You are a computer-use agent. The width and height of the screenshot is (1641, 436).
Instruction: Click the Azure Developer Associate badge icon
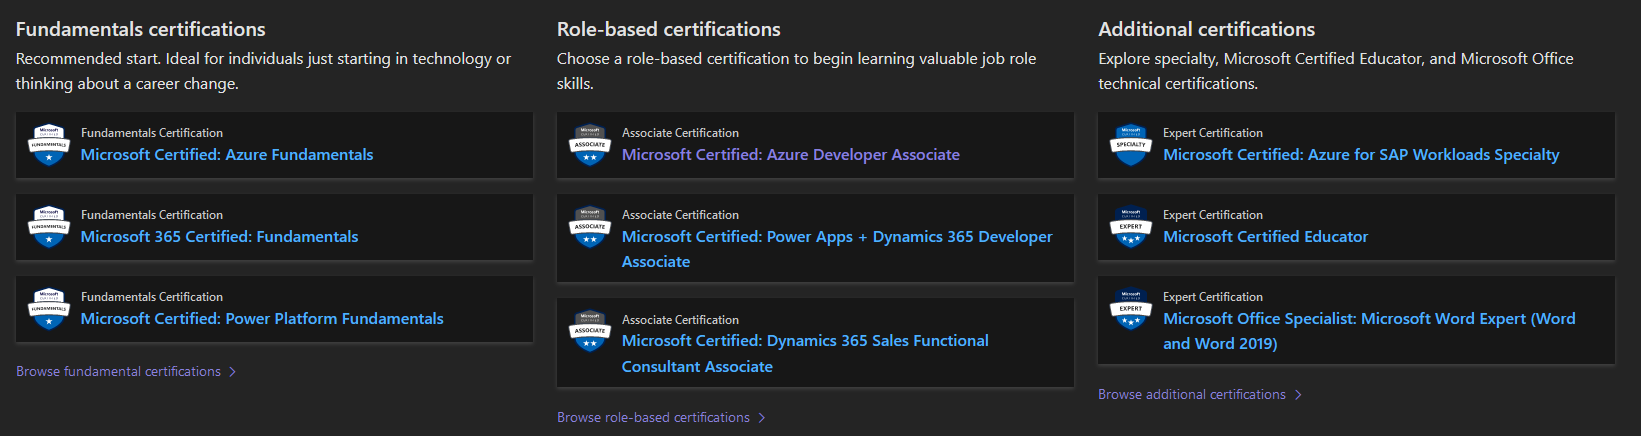(x=590, y=145)
